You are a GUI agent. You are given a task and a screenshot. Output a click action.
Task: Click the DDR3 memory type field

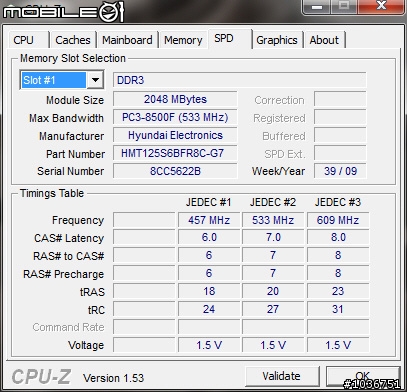[239, 80]
